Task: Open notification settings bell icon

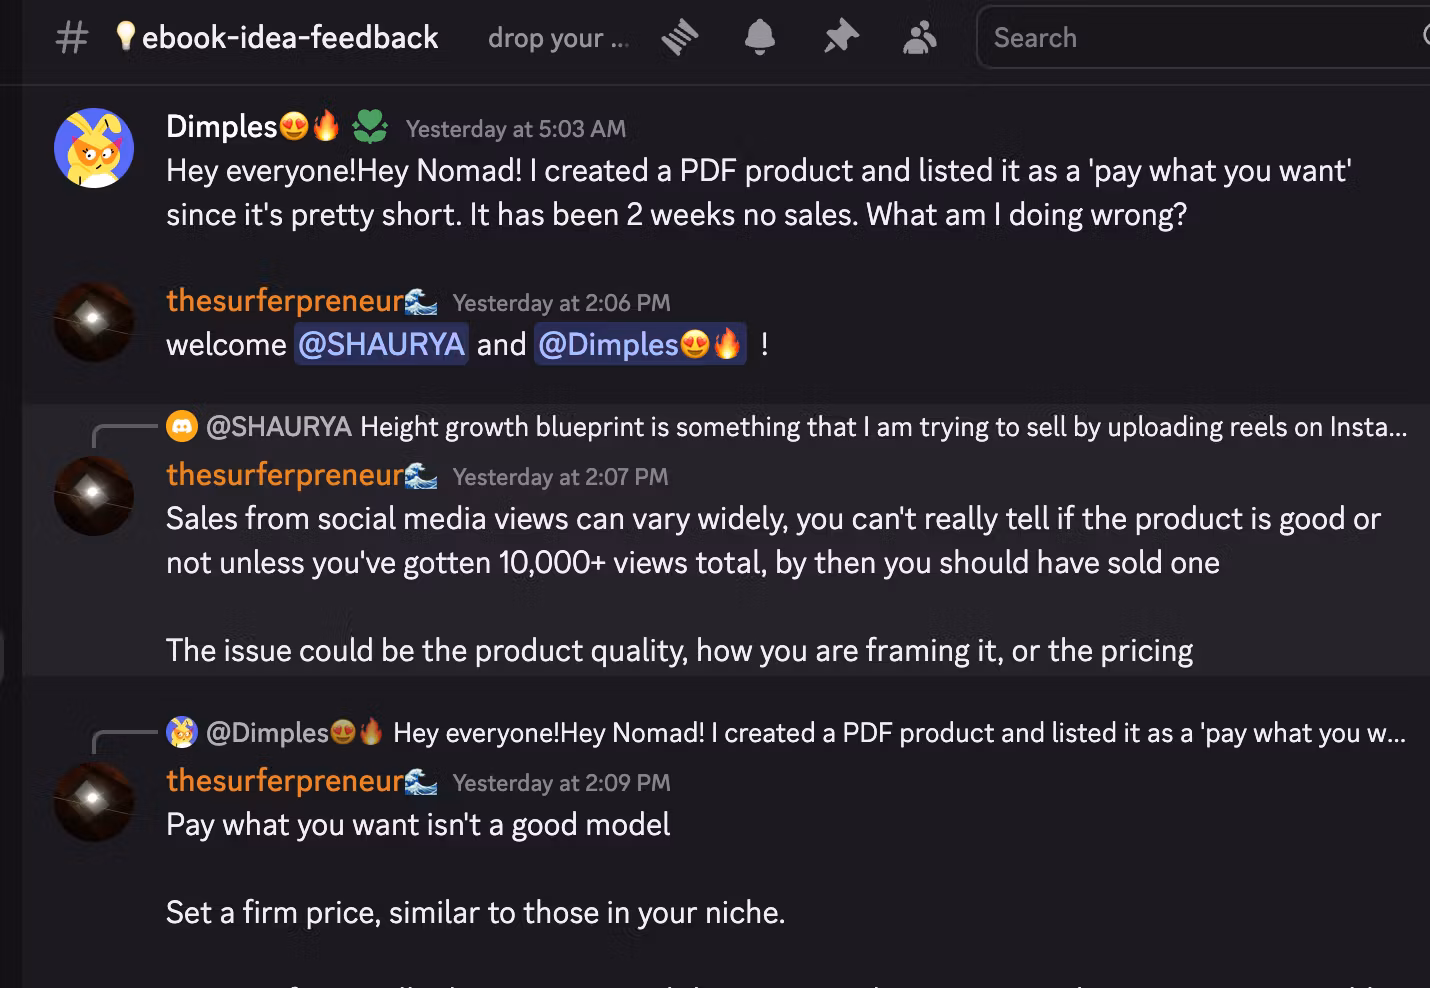Action: (x=760, y=38)
